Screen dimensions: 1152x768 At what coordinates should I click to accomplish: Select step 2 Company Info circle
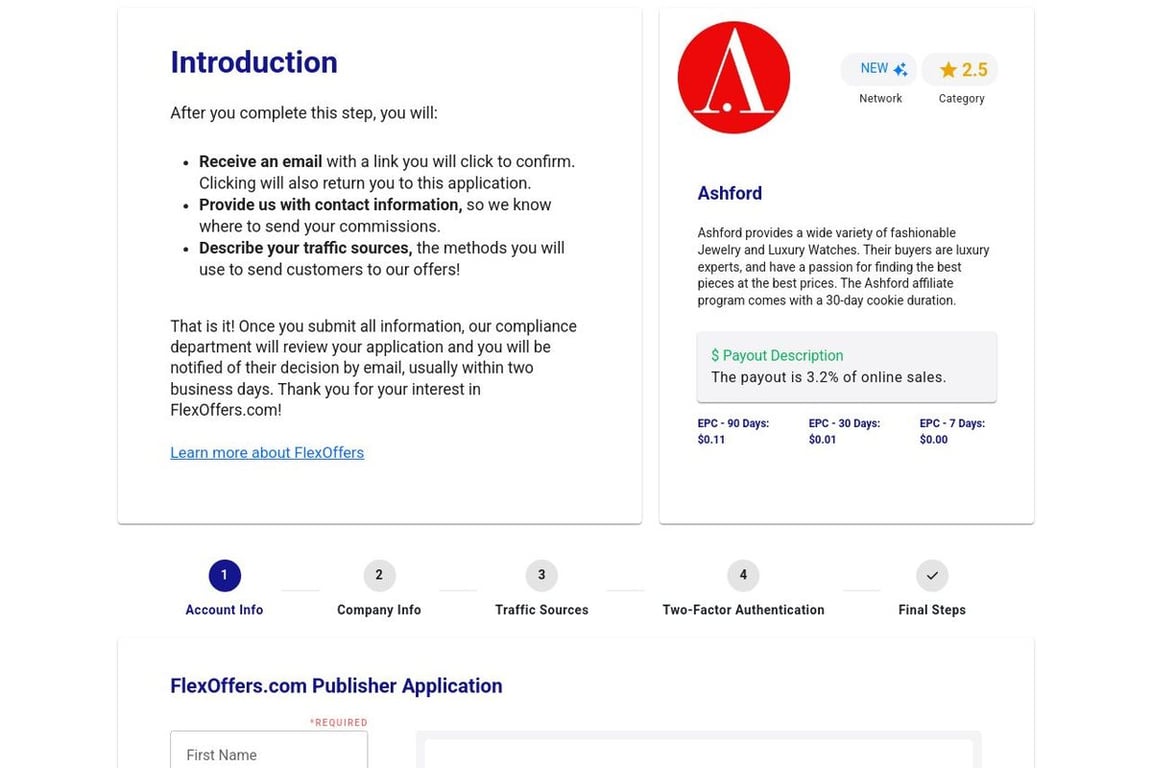[x=379, y=575]
